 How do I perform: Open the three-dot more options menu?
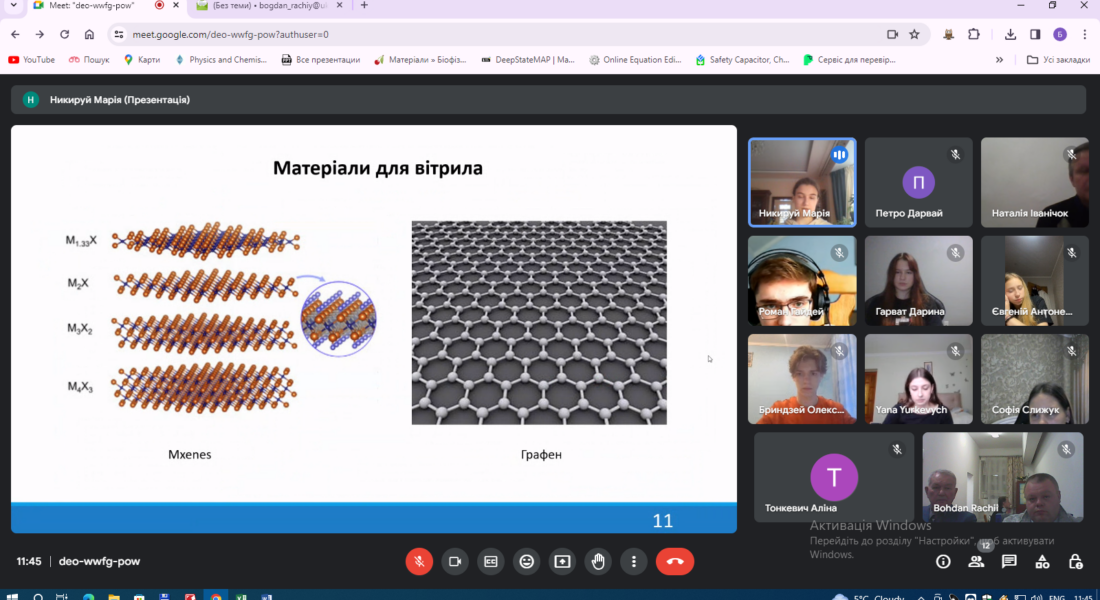(634, 561)
